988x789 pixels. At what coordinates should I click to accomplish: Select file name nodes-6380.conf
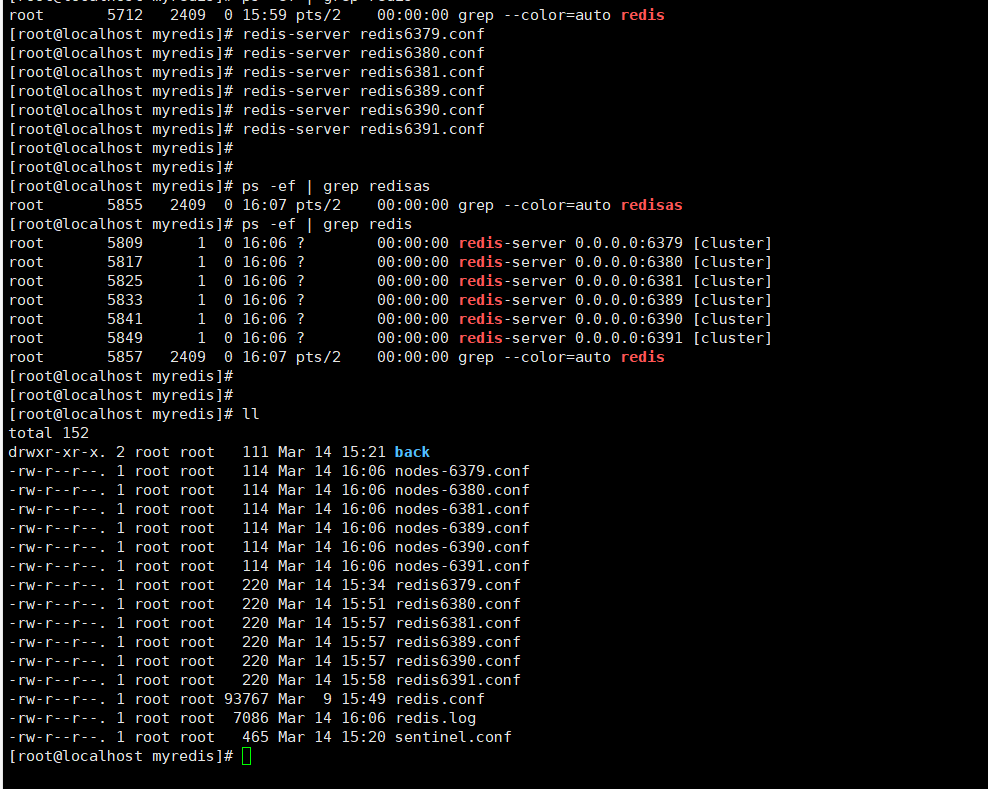(x=462, y=490)
